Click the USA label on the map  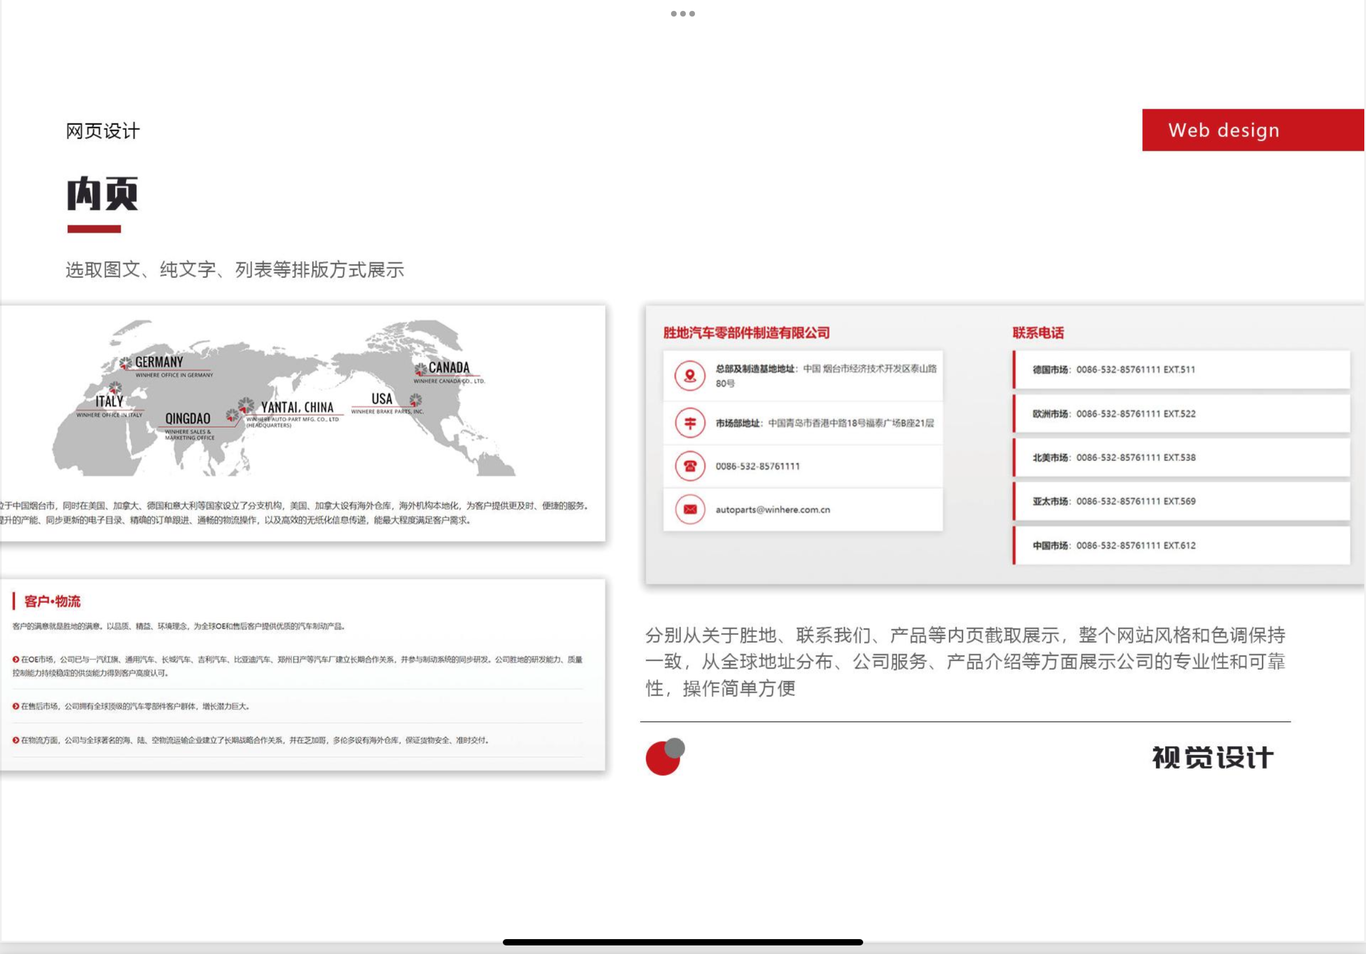point(382,399)
